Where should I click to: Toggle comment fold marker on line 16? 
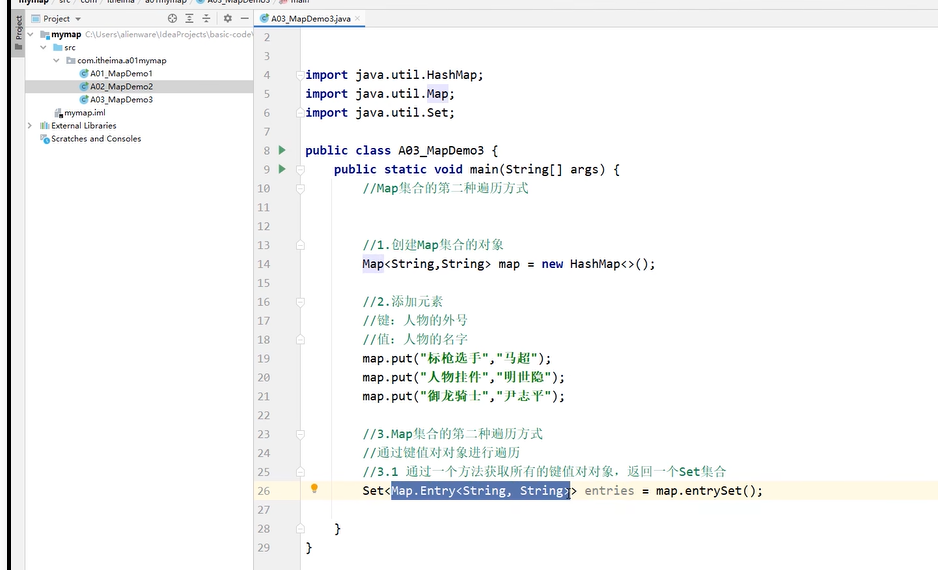(x=300, y=302)
